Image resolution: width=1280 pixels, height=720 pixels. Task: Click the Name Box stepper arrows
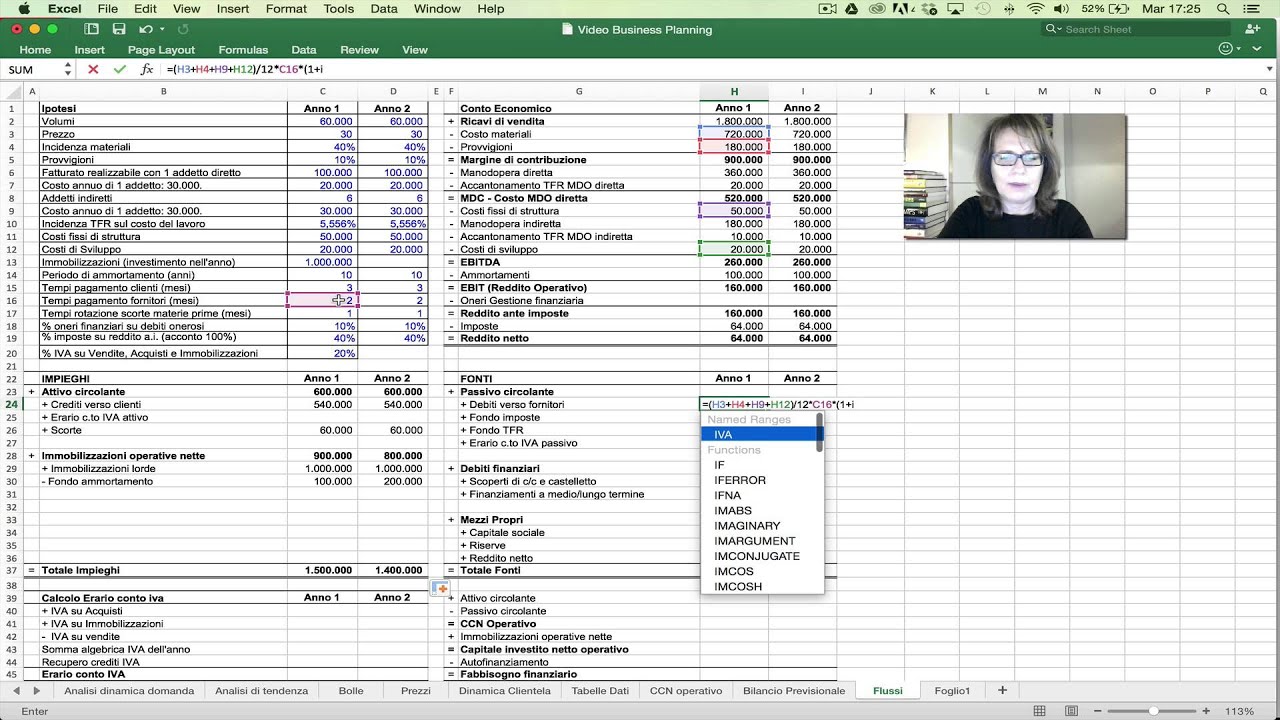[68, 69]
